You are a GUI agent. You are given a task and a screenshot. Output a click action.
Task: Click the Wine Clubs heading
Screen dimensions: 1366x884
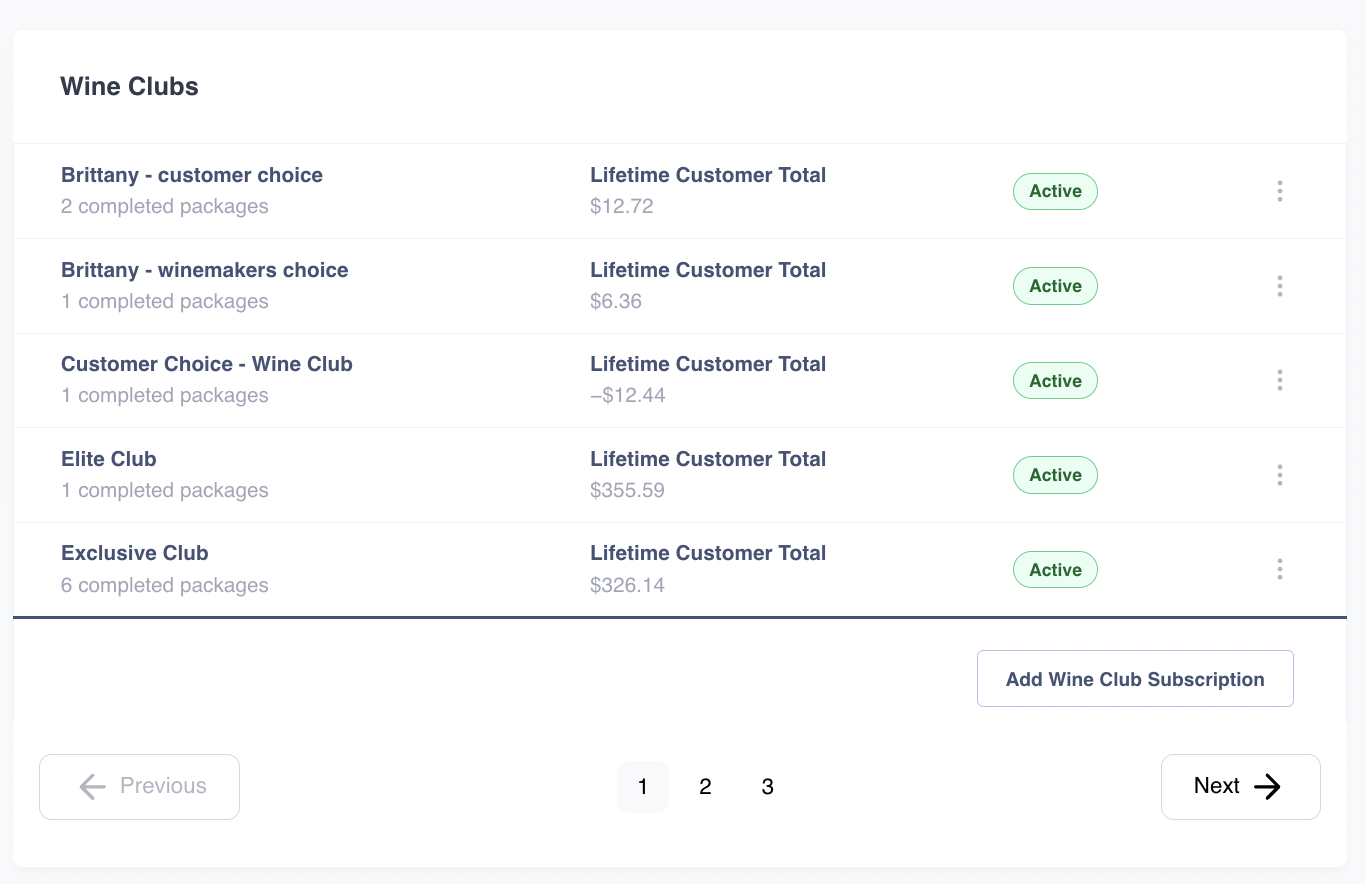(x=129, y=87)
